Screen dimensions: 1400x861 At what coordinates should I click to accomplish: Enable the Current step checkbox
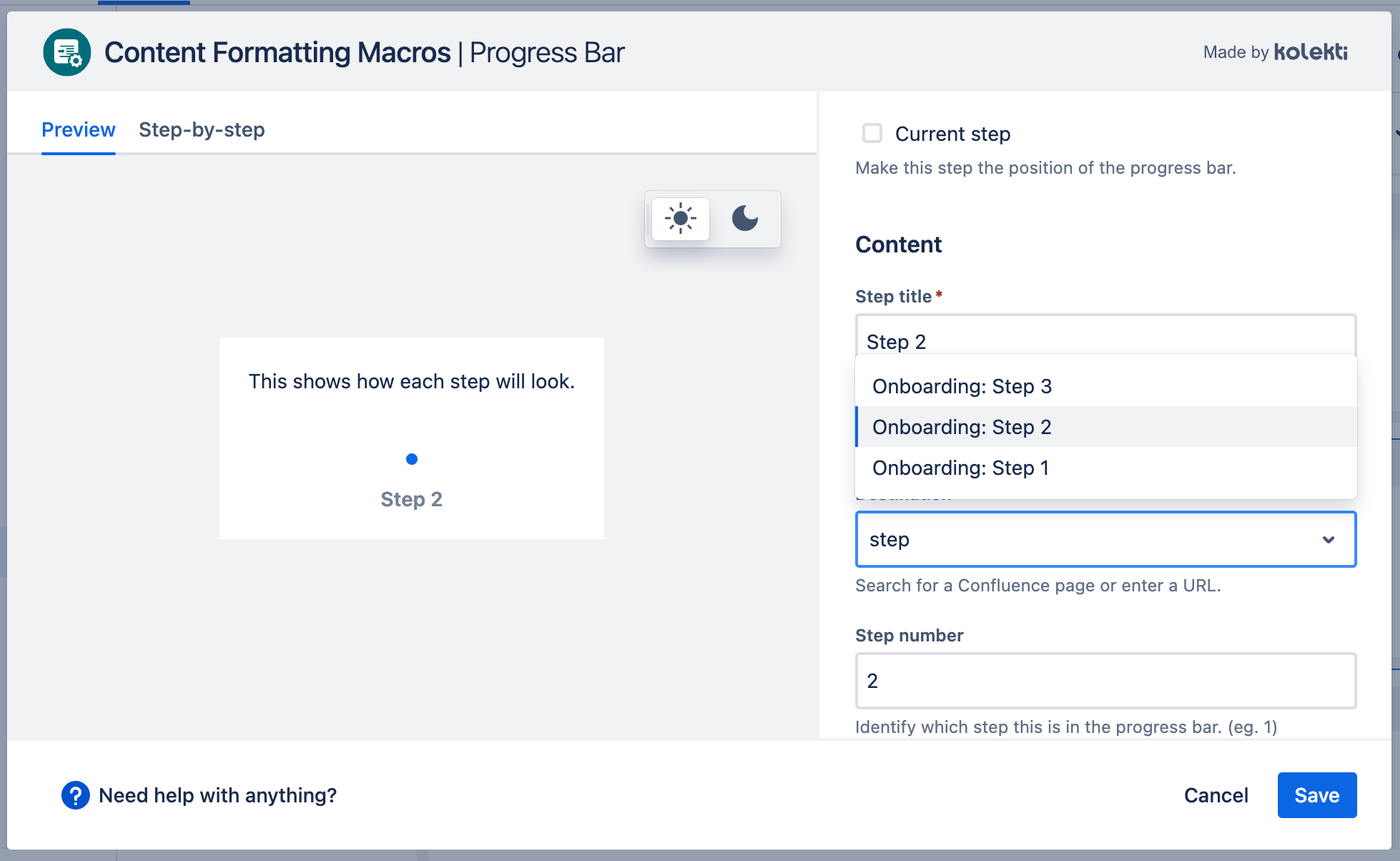[x=872, y=133]
